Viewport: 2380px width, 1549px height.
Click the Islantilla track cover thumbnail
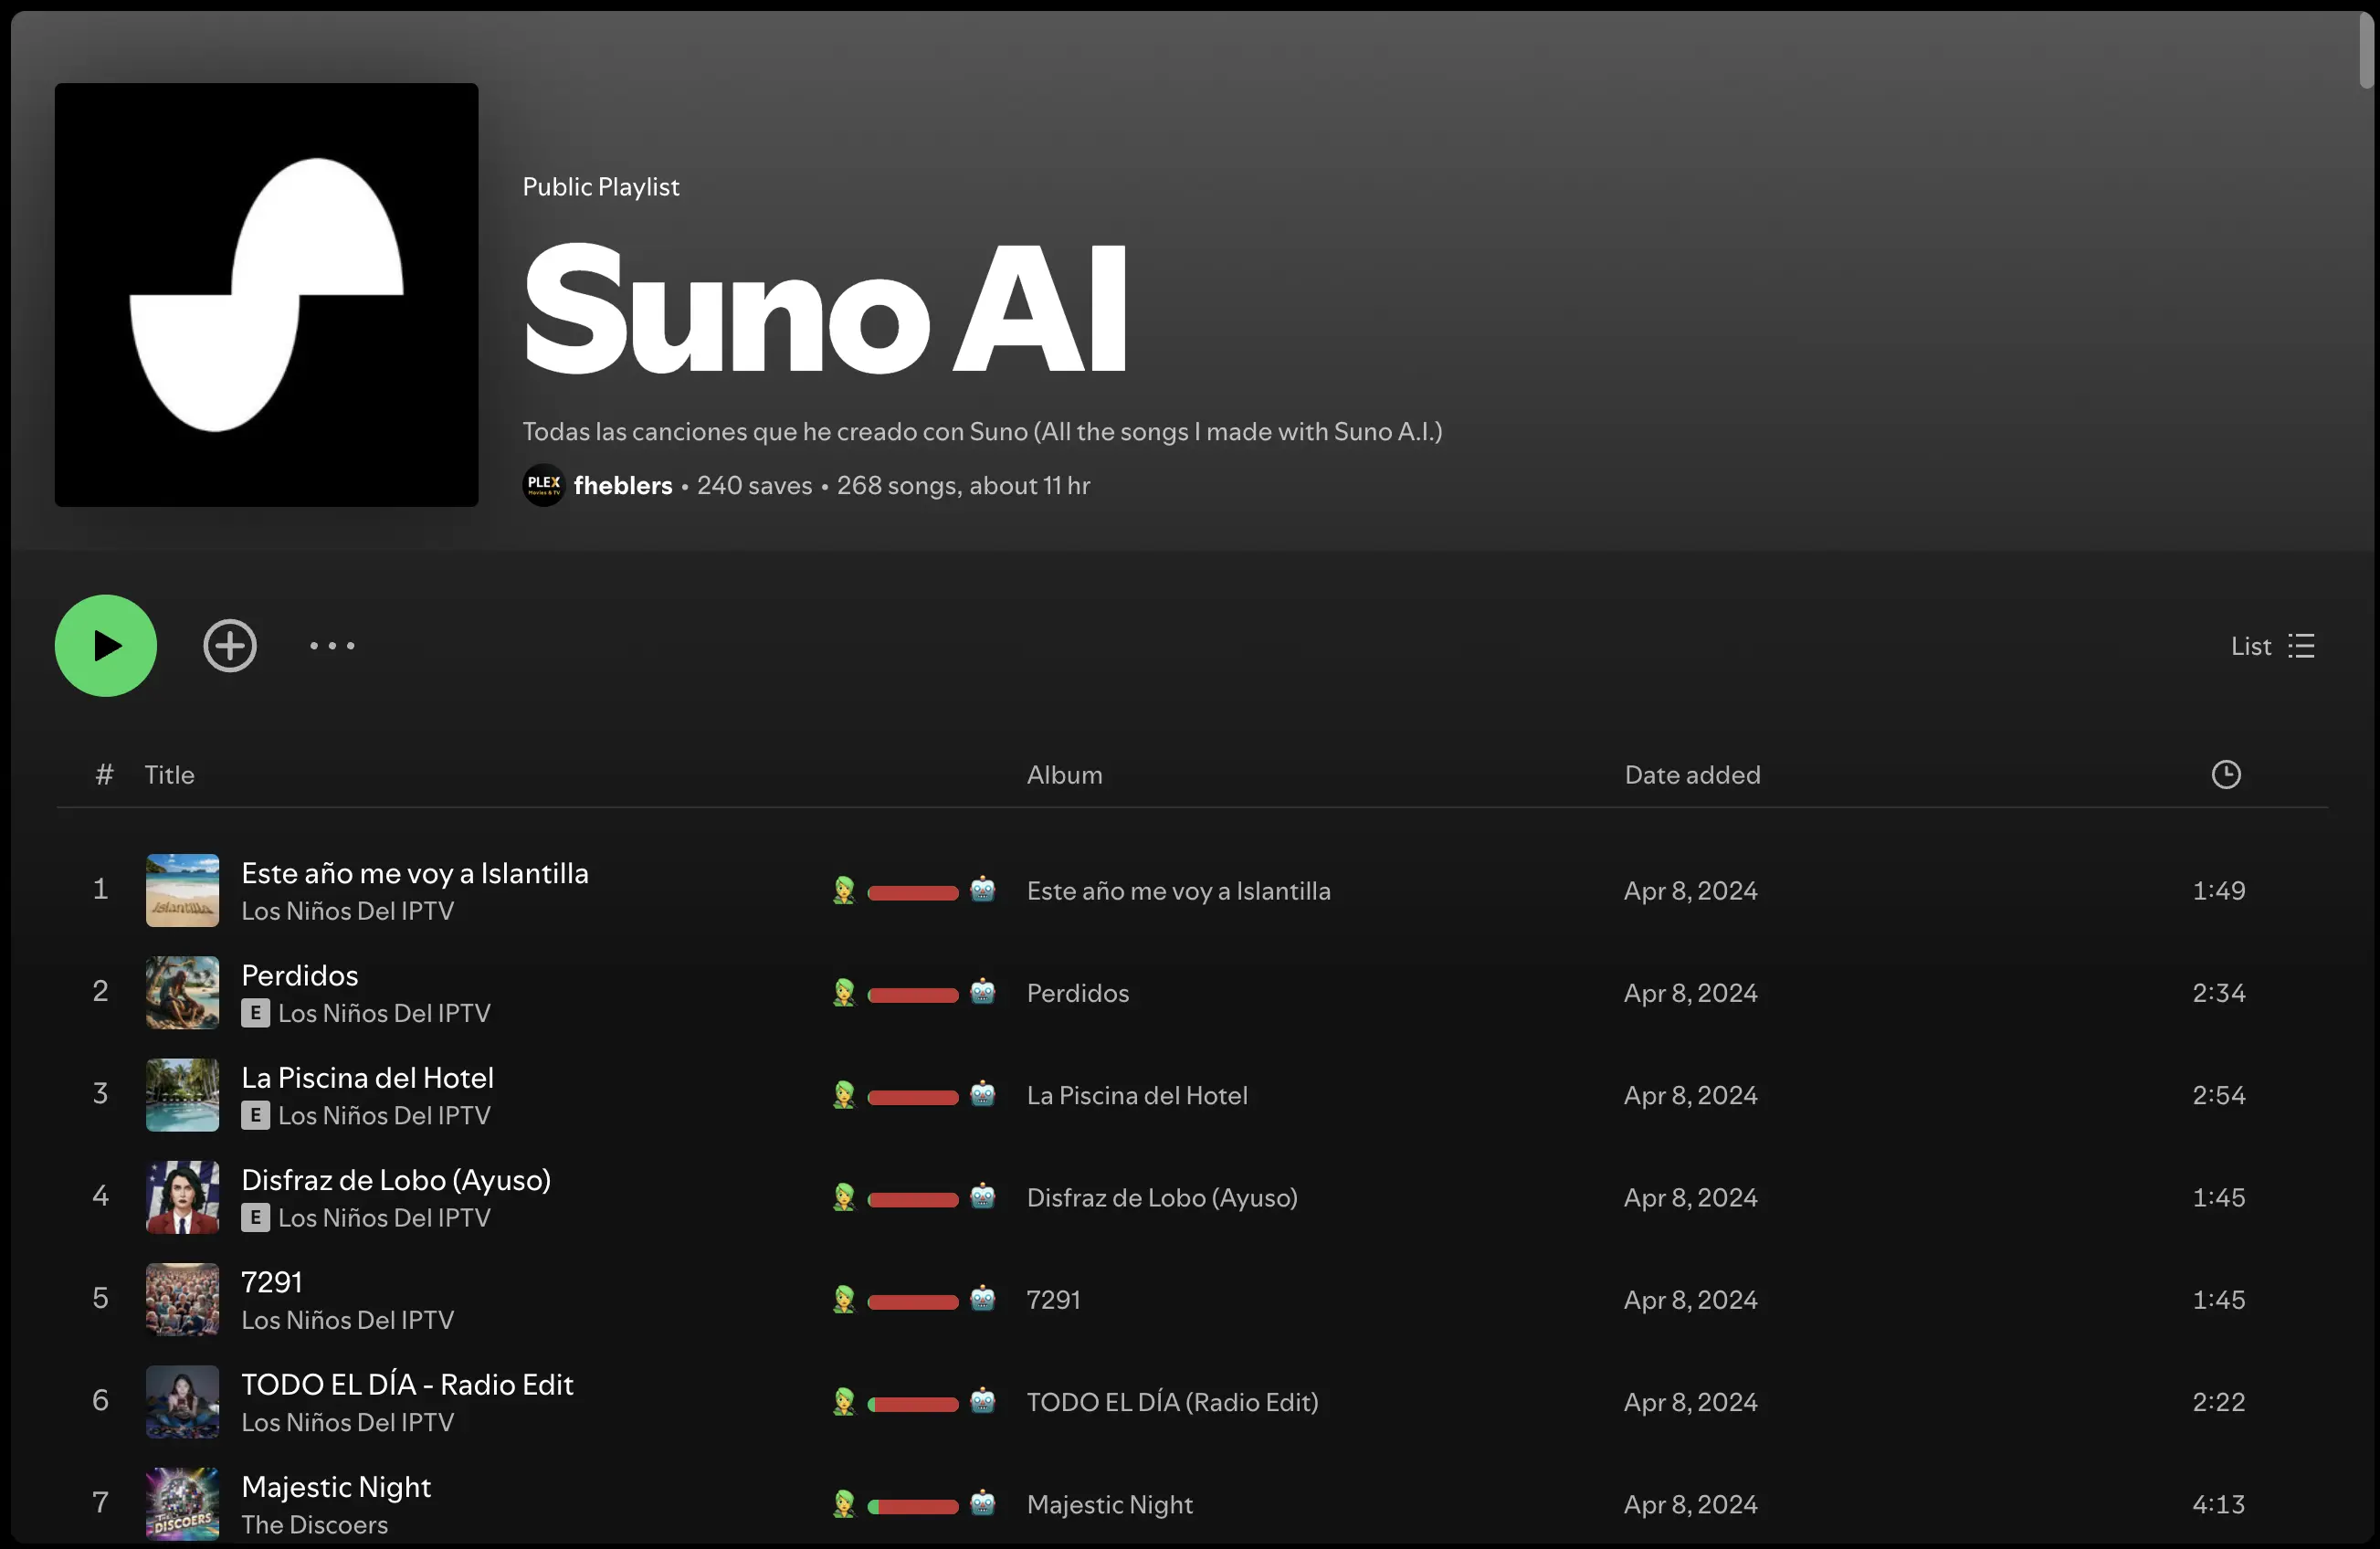click(x=182, y=890)
